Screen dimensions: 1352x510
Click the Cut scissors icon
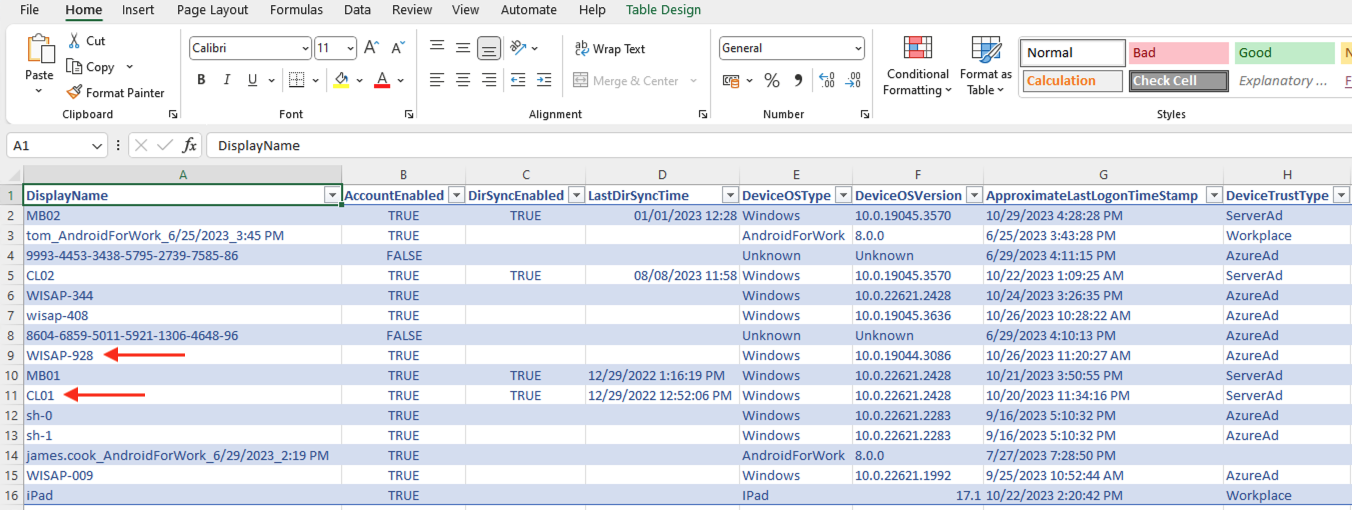75,41
